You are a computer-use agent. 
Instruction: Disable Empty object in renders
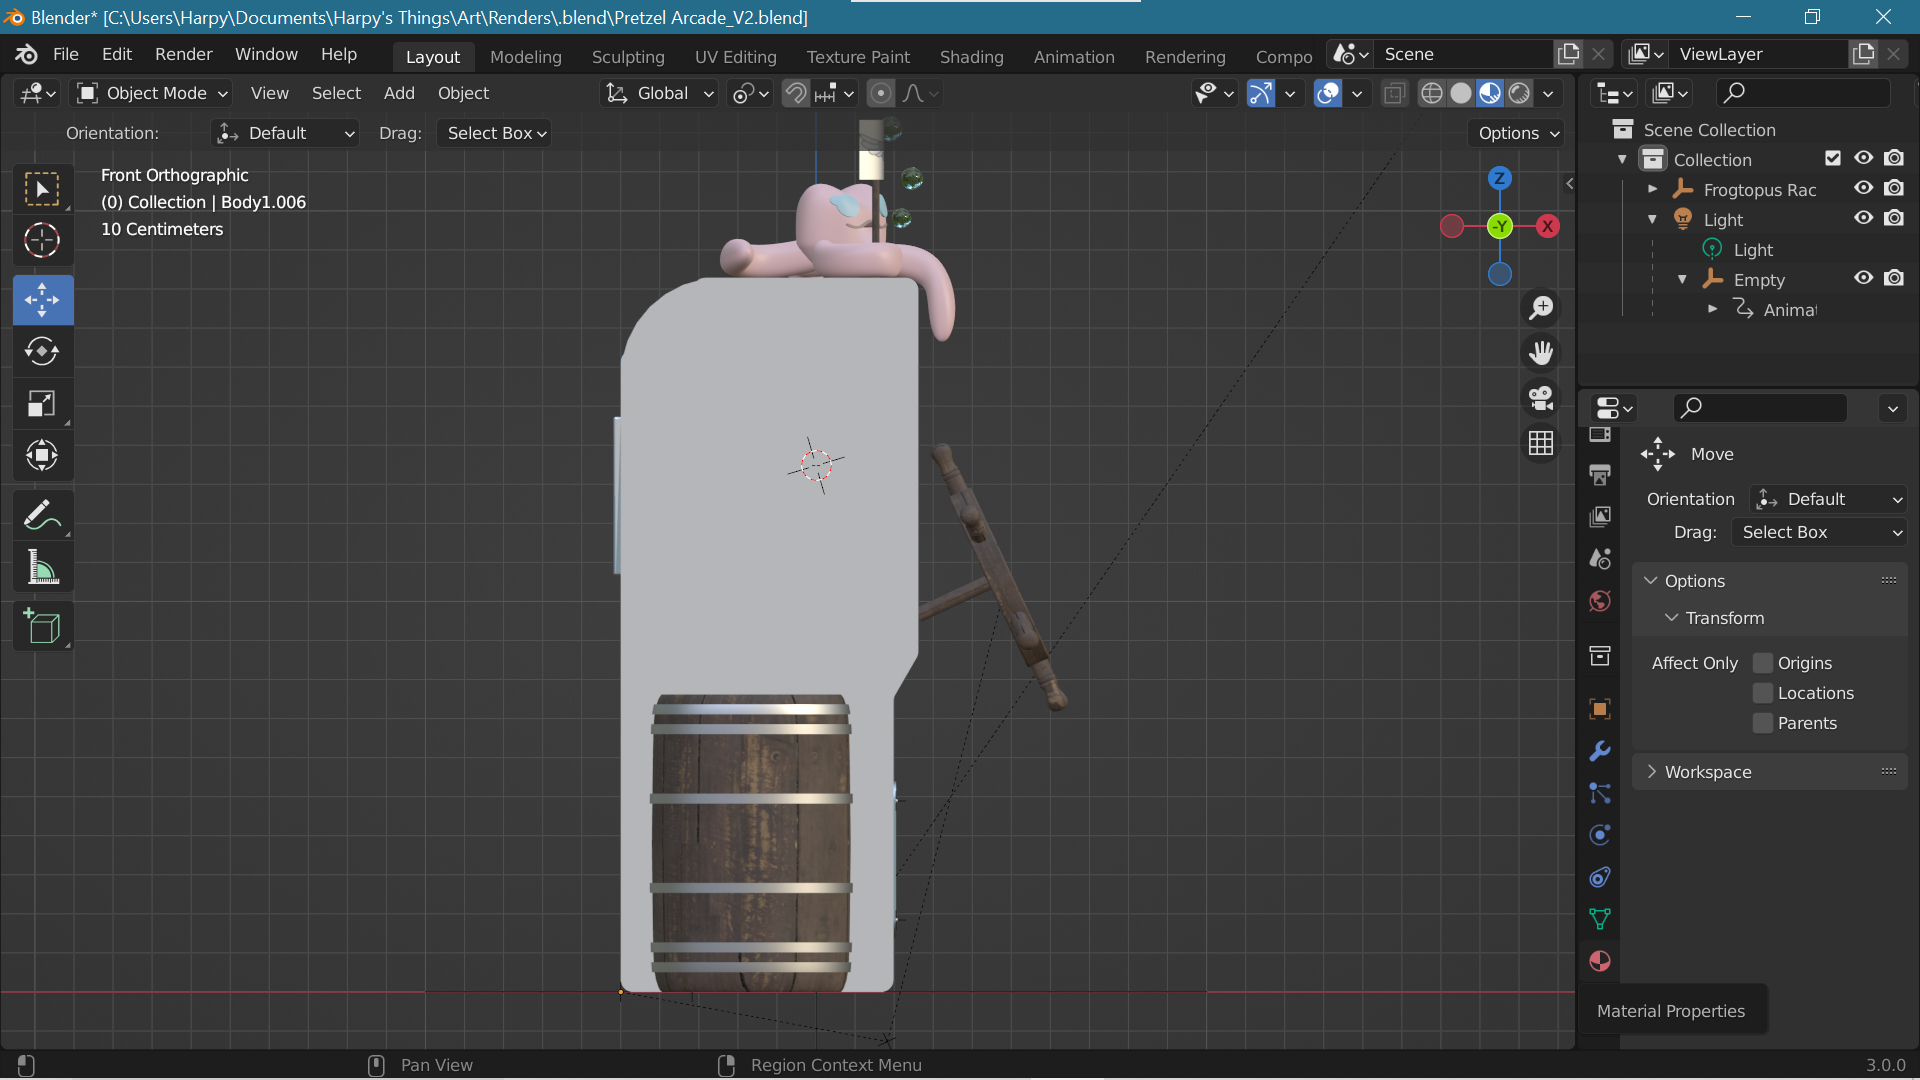[1894, 278]
